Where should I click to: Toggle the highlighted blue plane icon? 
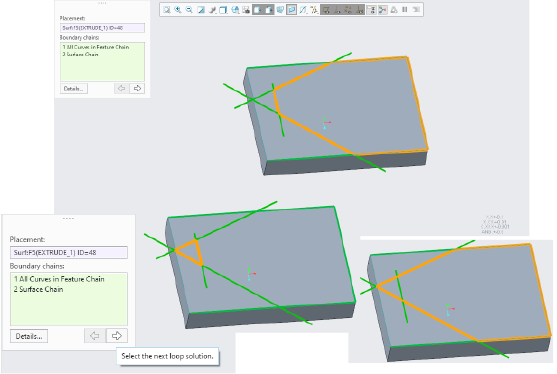291,10
